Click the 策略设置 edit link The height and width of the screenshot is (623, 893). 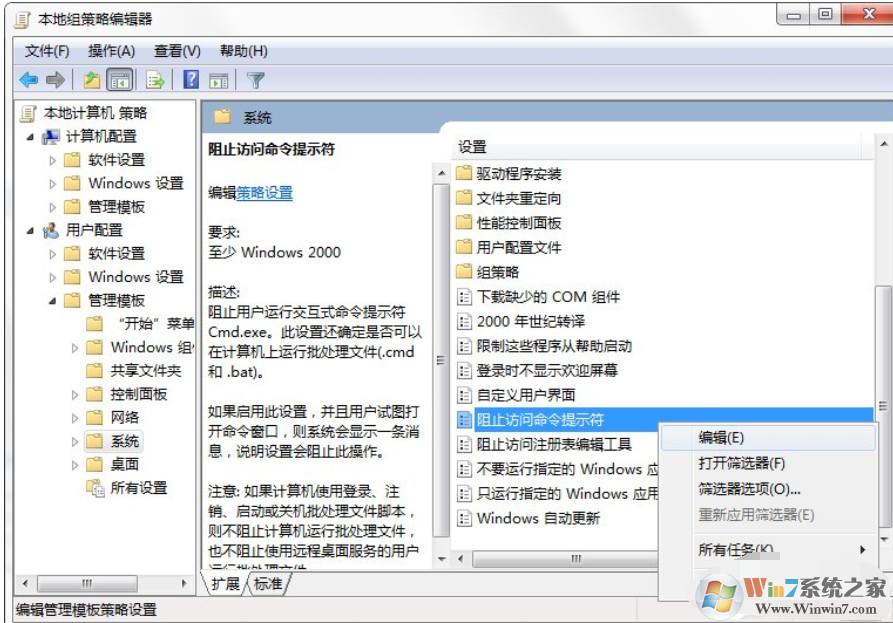tap(264, 196)
